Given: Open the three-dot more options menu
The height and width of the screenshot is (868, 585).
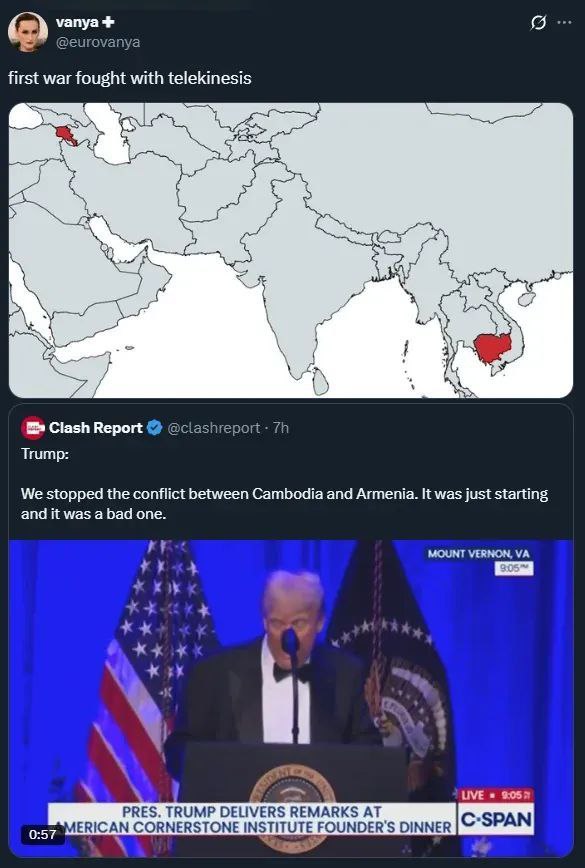Looking at the screenshot, I should coord(564,23).
